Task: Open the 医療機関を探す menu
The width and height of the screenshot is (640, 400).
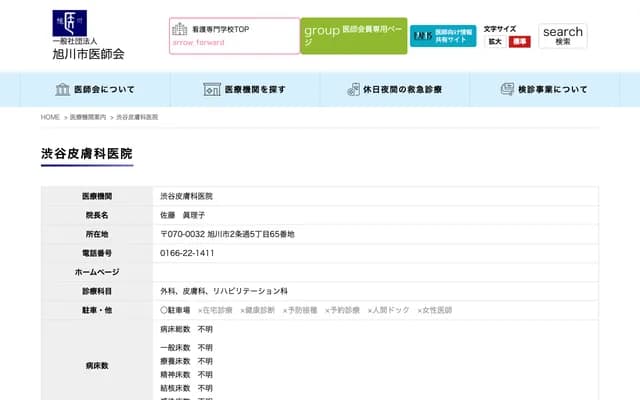Action: (255, 89)
